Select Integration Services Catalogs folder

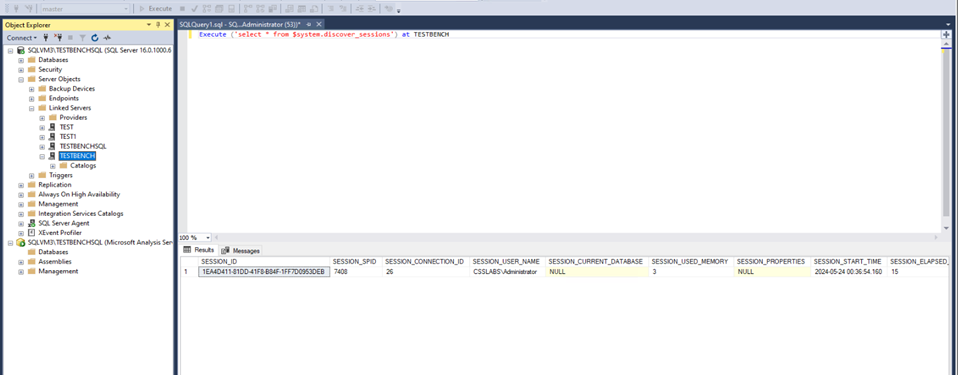coord(81,214)
